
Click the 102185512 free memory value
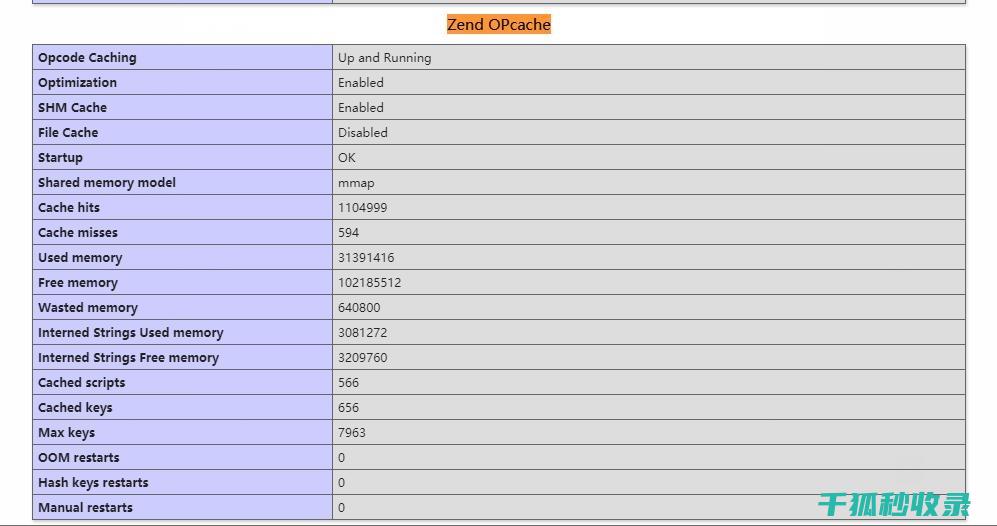(369, 282)
